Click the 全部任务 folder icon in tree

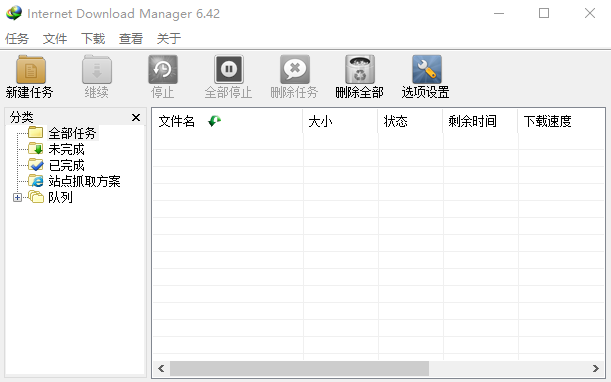click(x=35, y=133)
